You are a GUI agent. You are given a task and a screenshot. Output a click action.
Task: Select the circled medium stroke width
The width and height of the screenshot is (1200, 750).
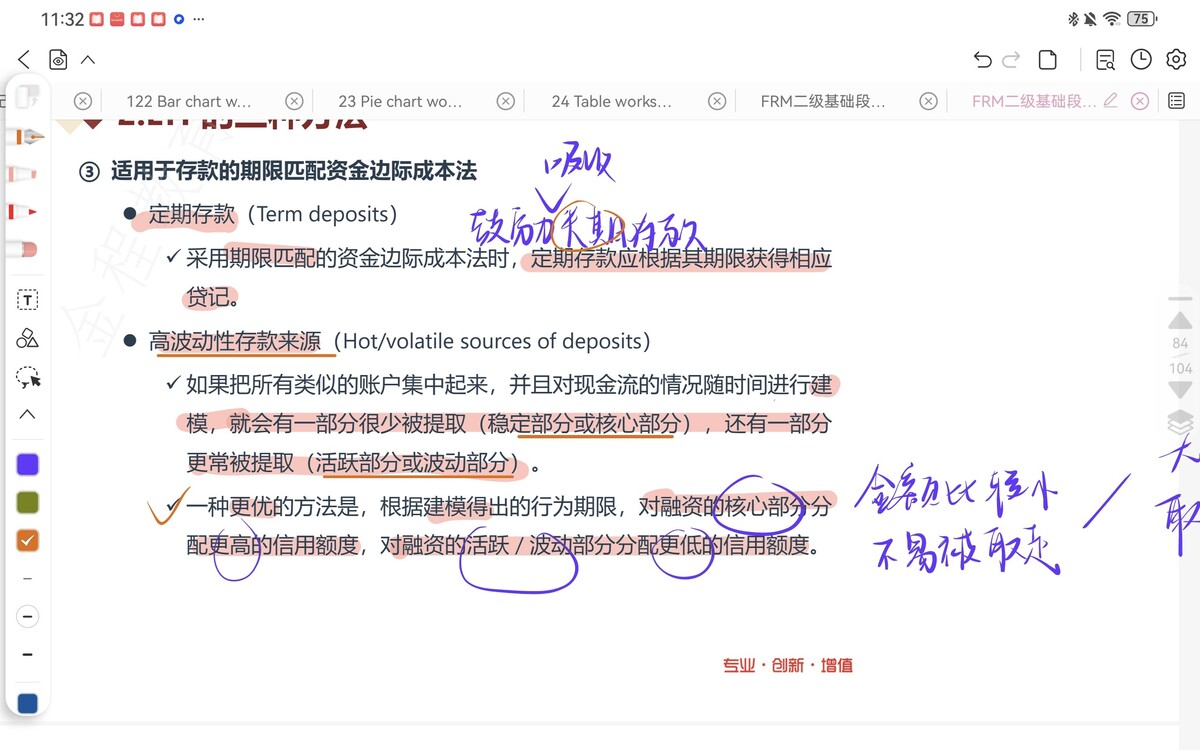point(27,616)
